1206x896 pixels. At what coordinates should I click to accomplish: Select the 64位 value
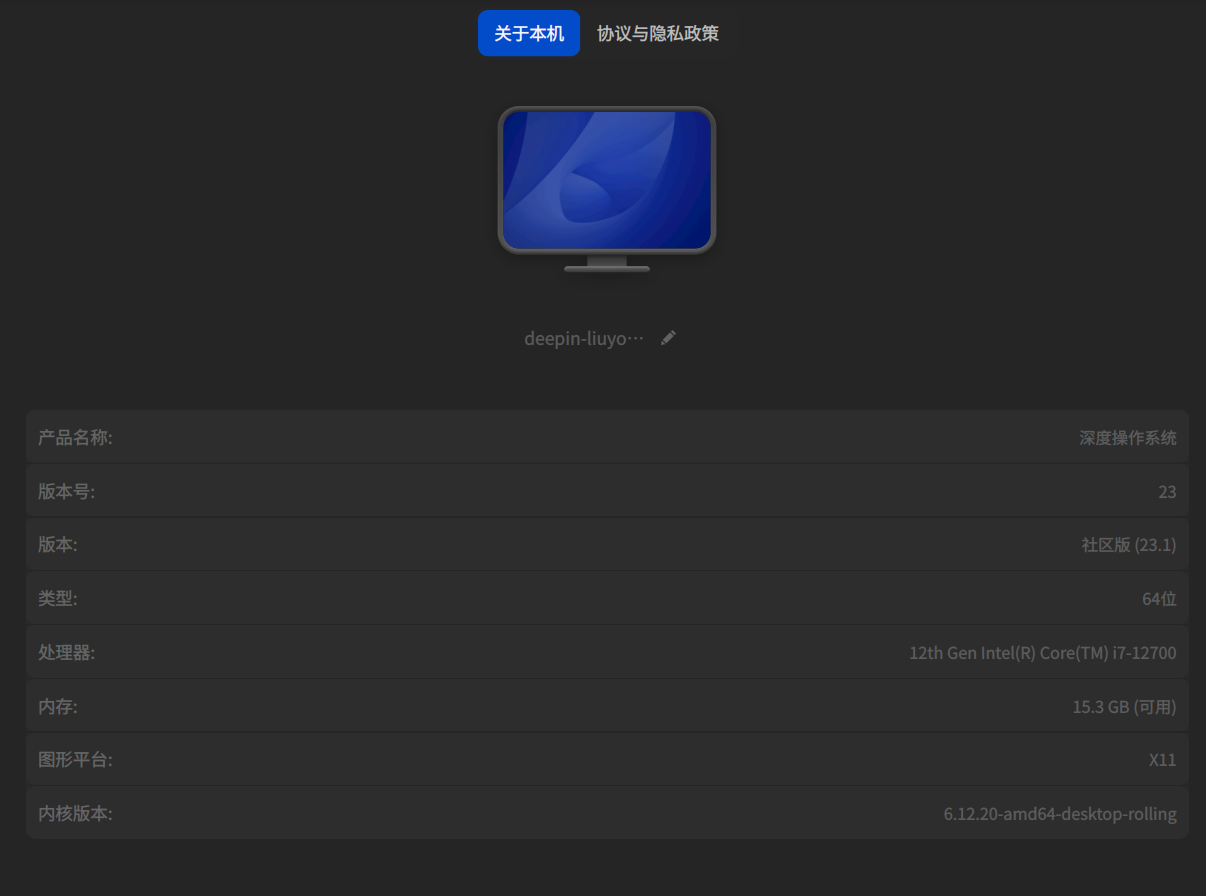click(x=1159, y=599)
